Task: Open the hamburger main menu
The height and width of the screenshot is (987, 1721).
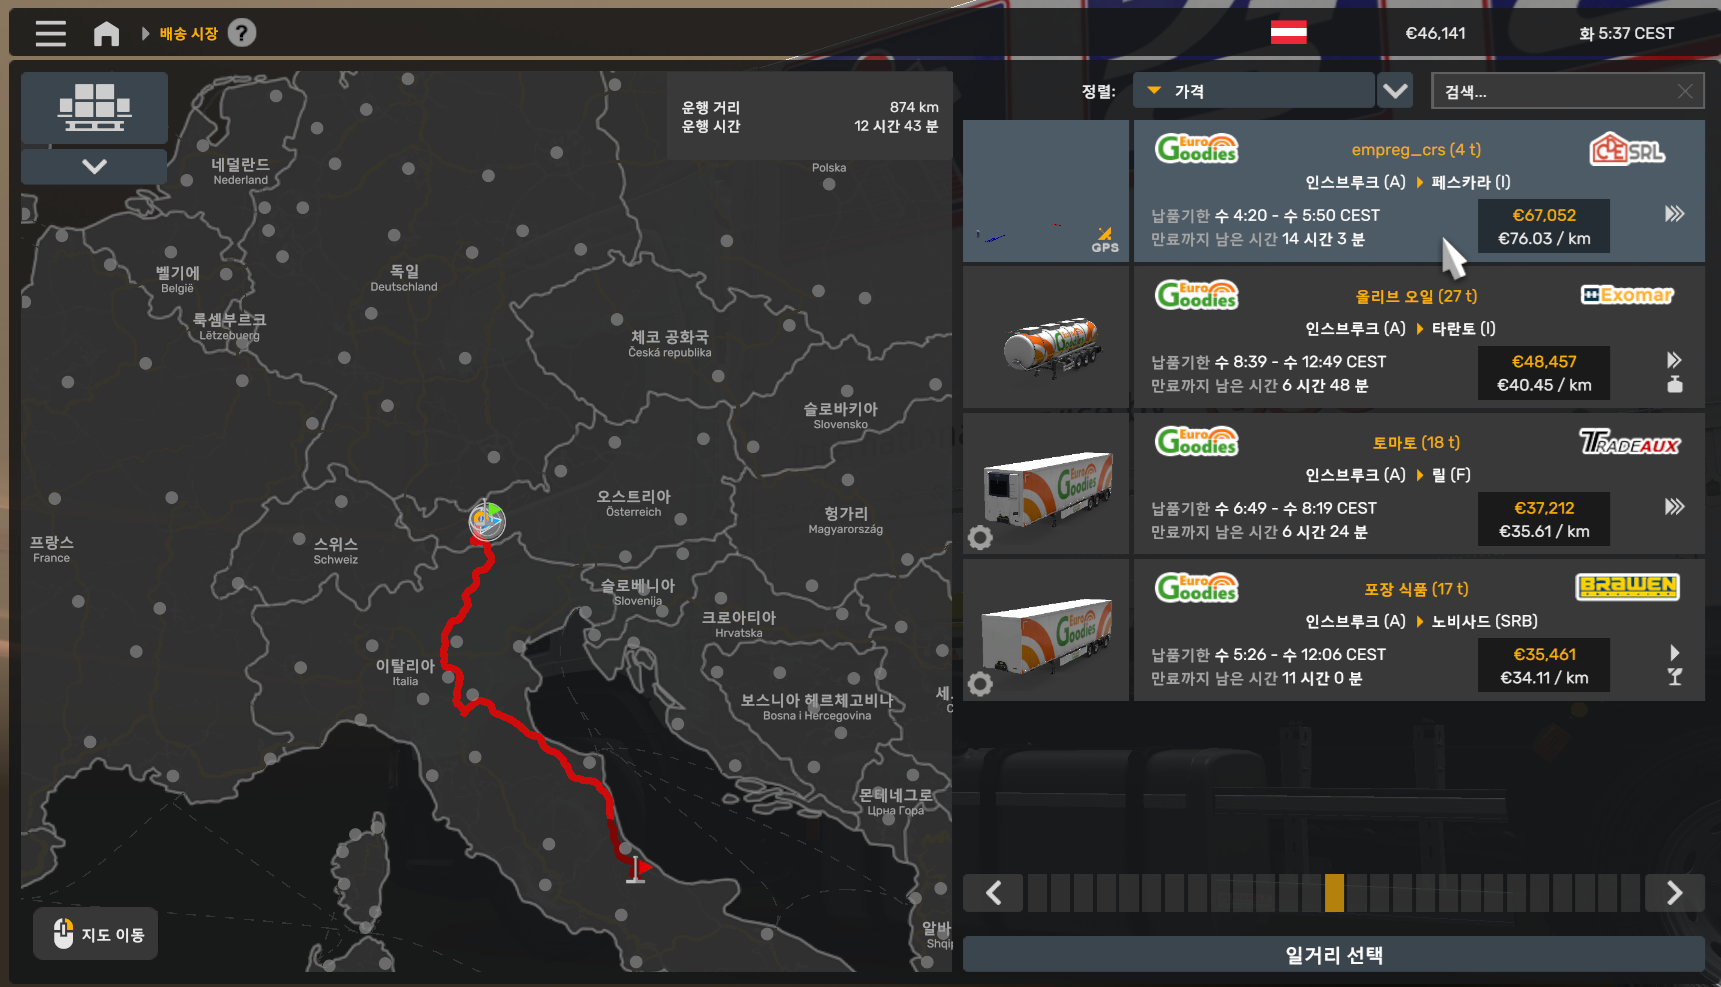Action: pos(51,34)
